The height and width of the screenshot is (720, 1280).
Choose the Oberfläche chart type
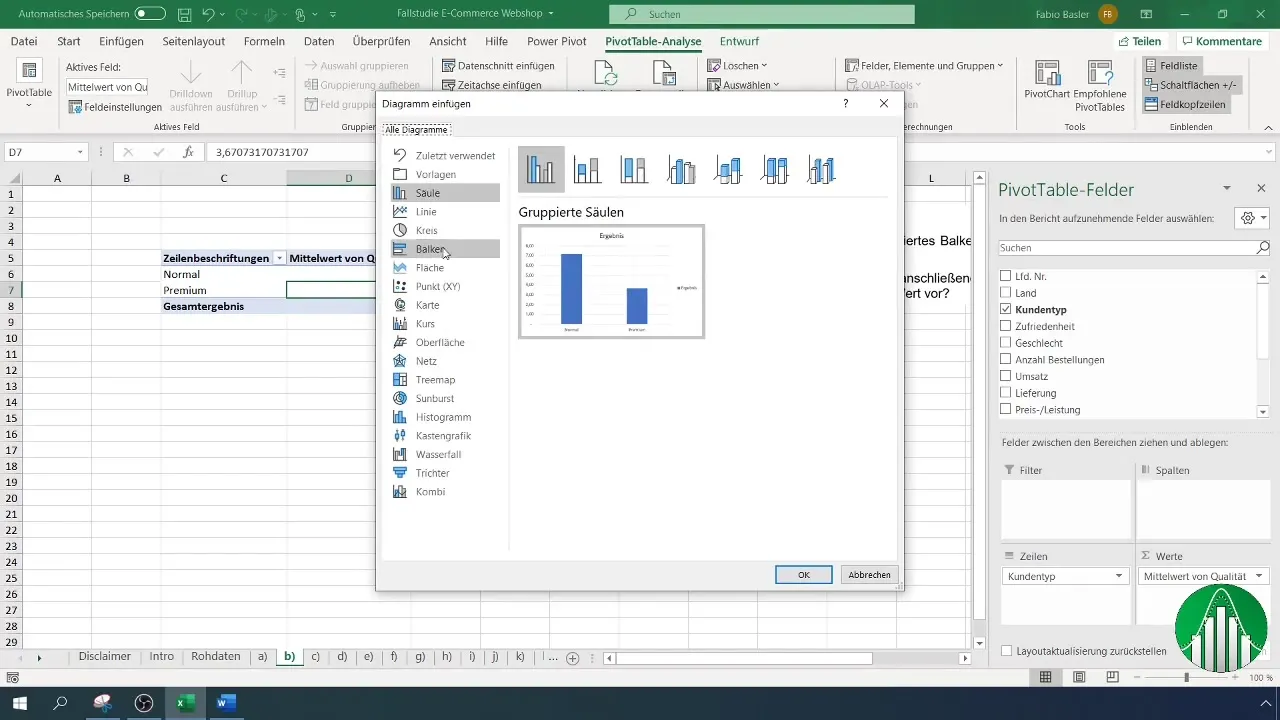[x=445, y=342]
